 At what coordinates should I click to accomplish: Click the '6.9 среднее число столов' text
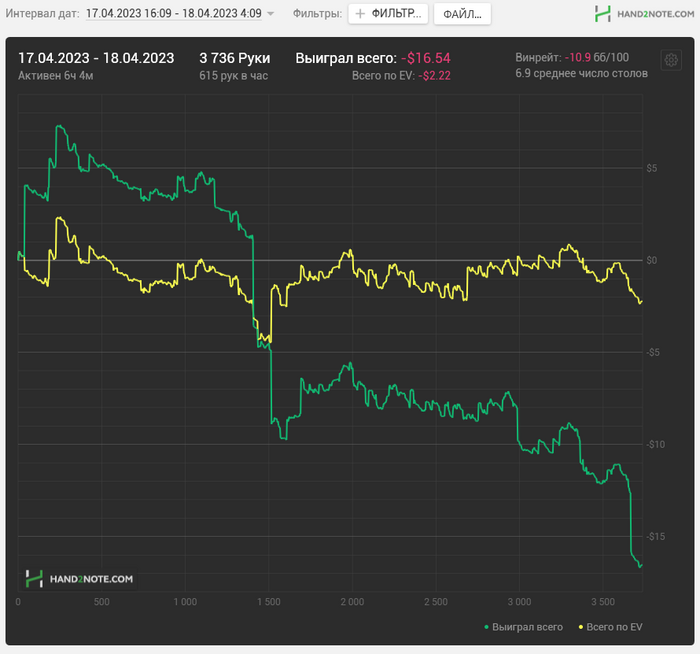581,73
